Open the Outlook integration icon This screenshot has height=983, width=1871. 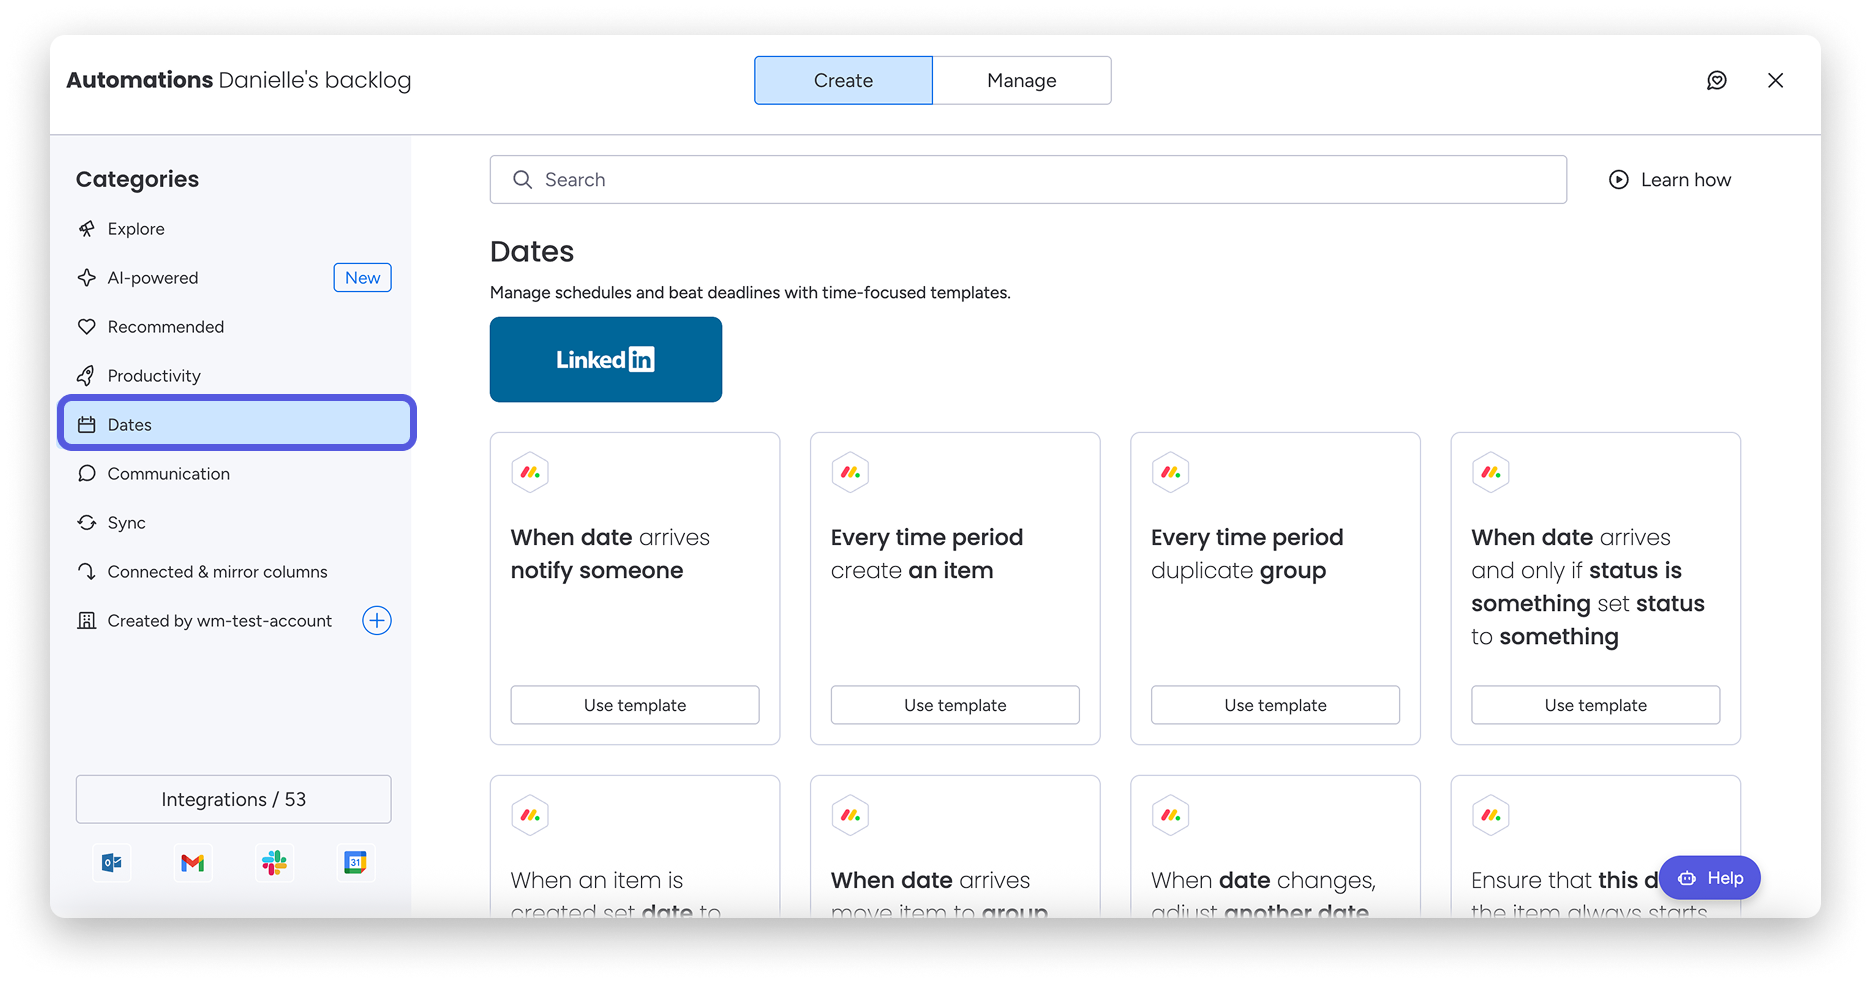click(112, 862)
